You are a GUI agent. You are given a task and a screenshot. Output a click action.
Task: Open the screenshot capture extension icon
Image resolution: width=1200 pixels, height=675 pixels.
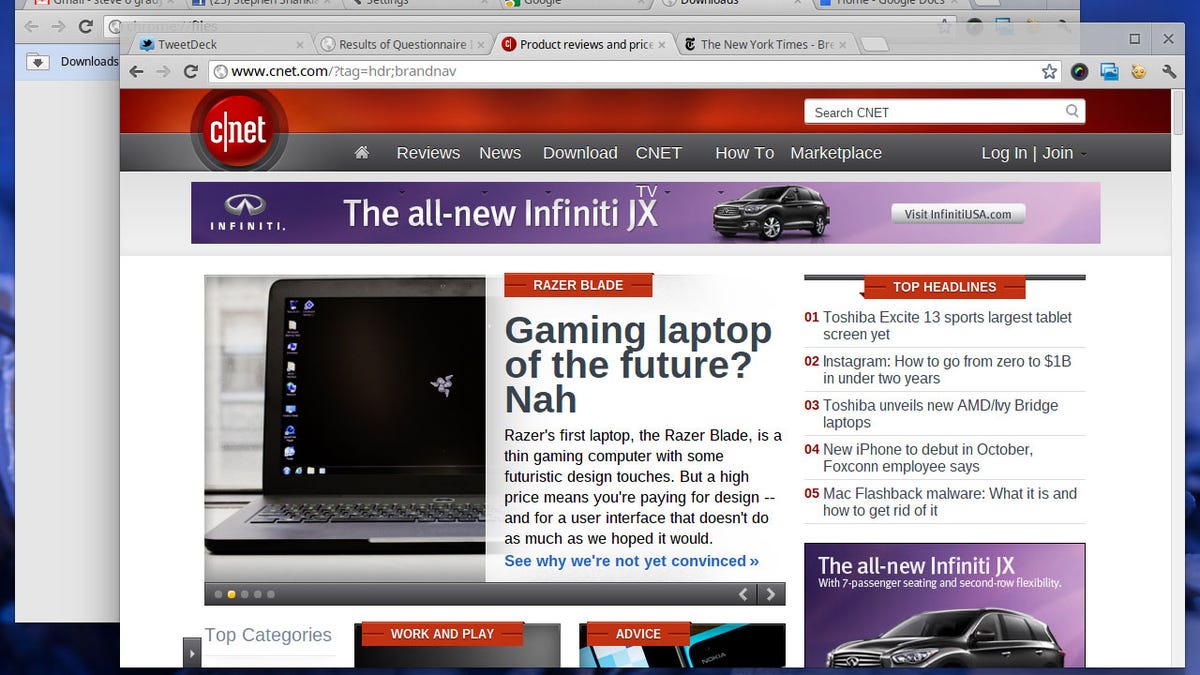pos(1110,72)
